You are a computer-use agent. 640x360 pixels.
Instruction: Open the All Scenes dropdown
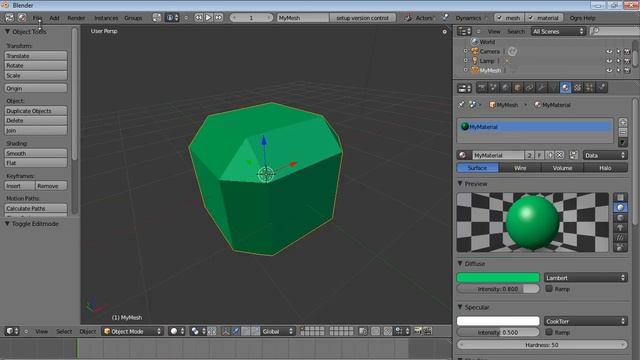point(558,31)
